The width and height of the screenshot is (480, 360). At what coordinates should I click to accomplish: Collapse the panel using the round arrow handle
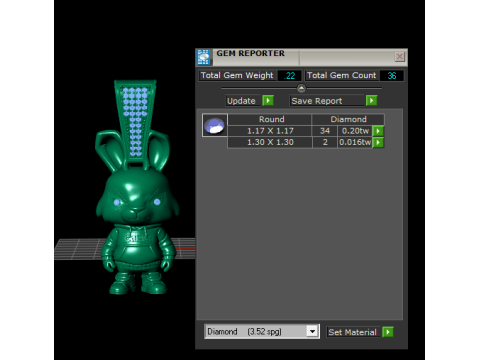[301, 88]
